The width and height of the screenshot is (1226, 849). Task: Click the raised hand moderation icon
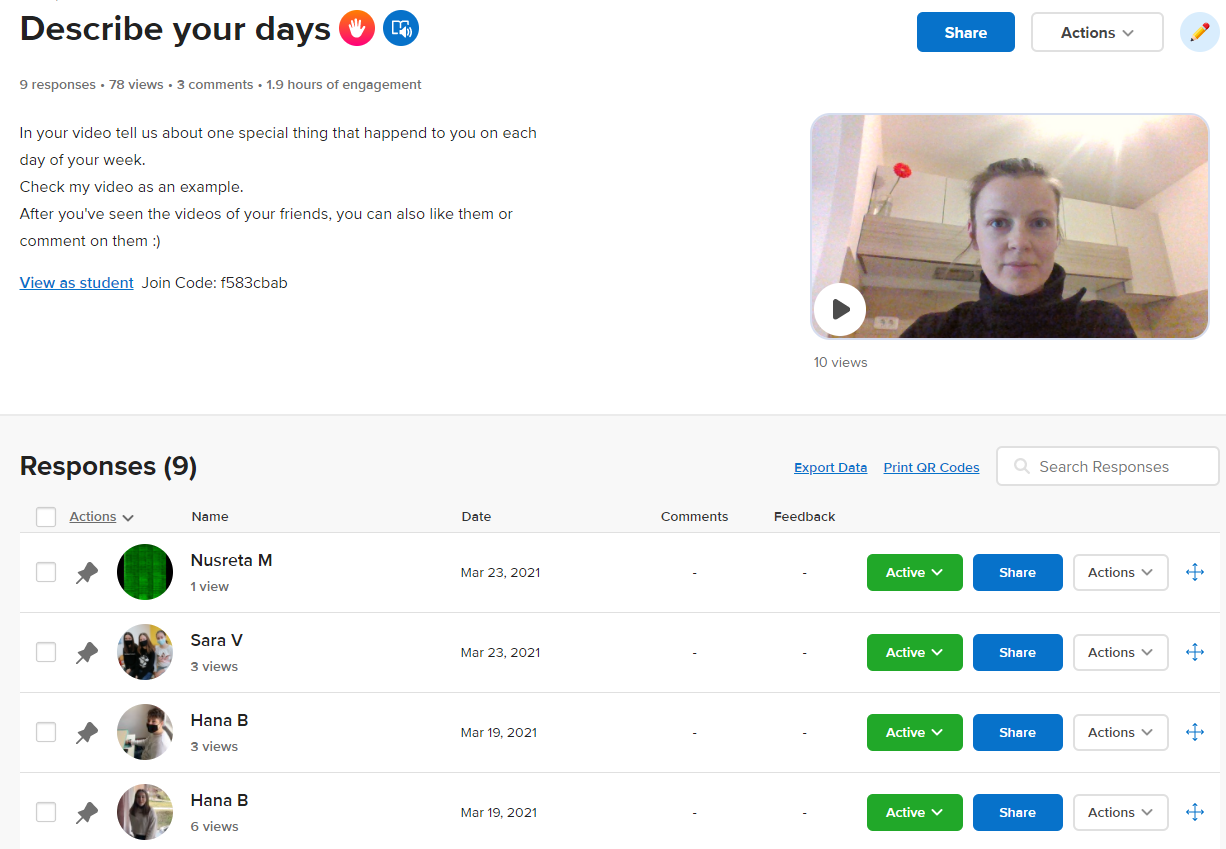(357, 28)
